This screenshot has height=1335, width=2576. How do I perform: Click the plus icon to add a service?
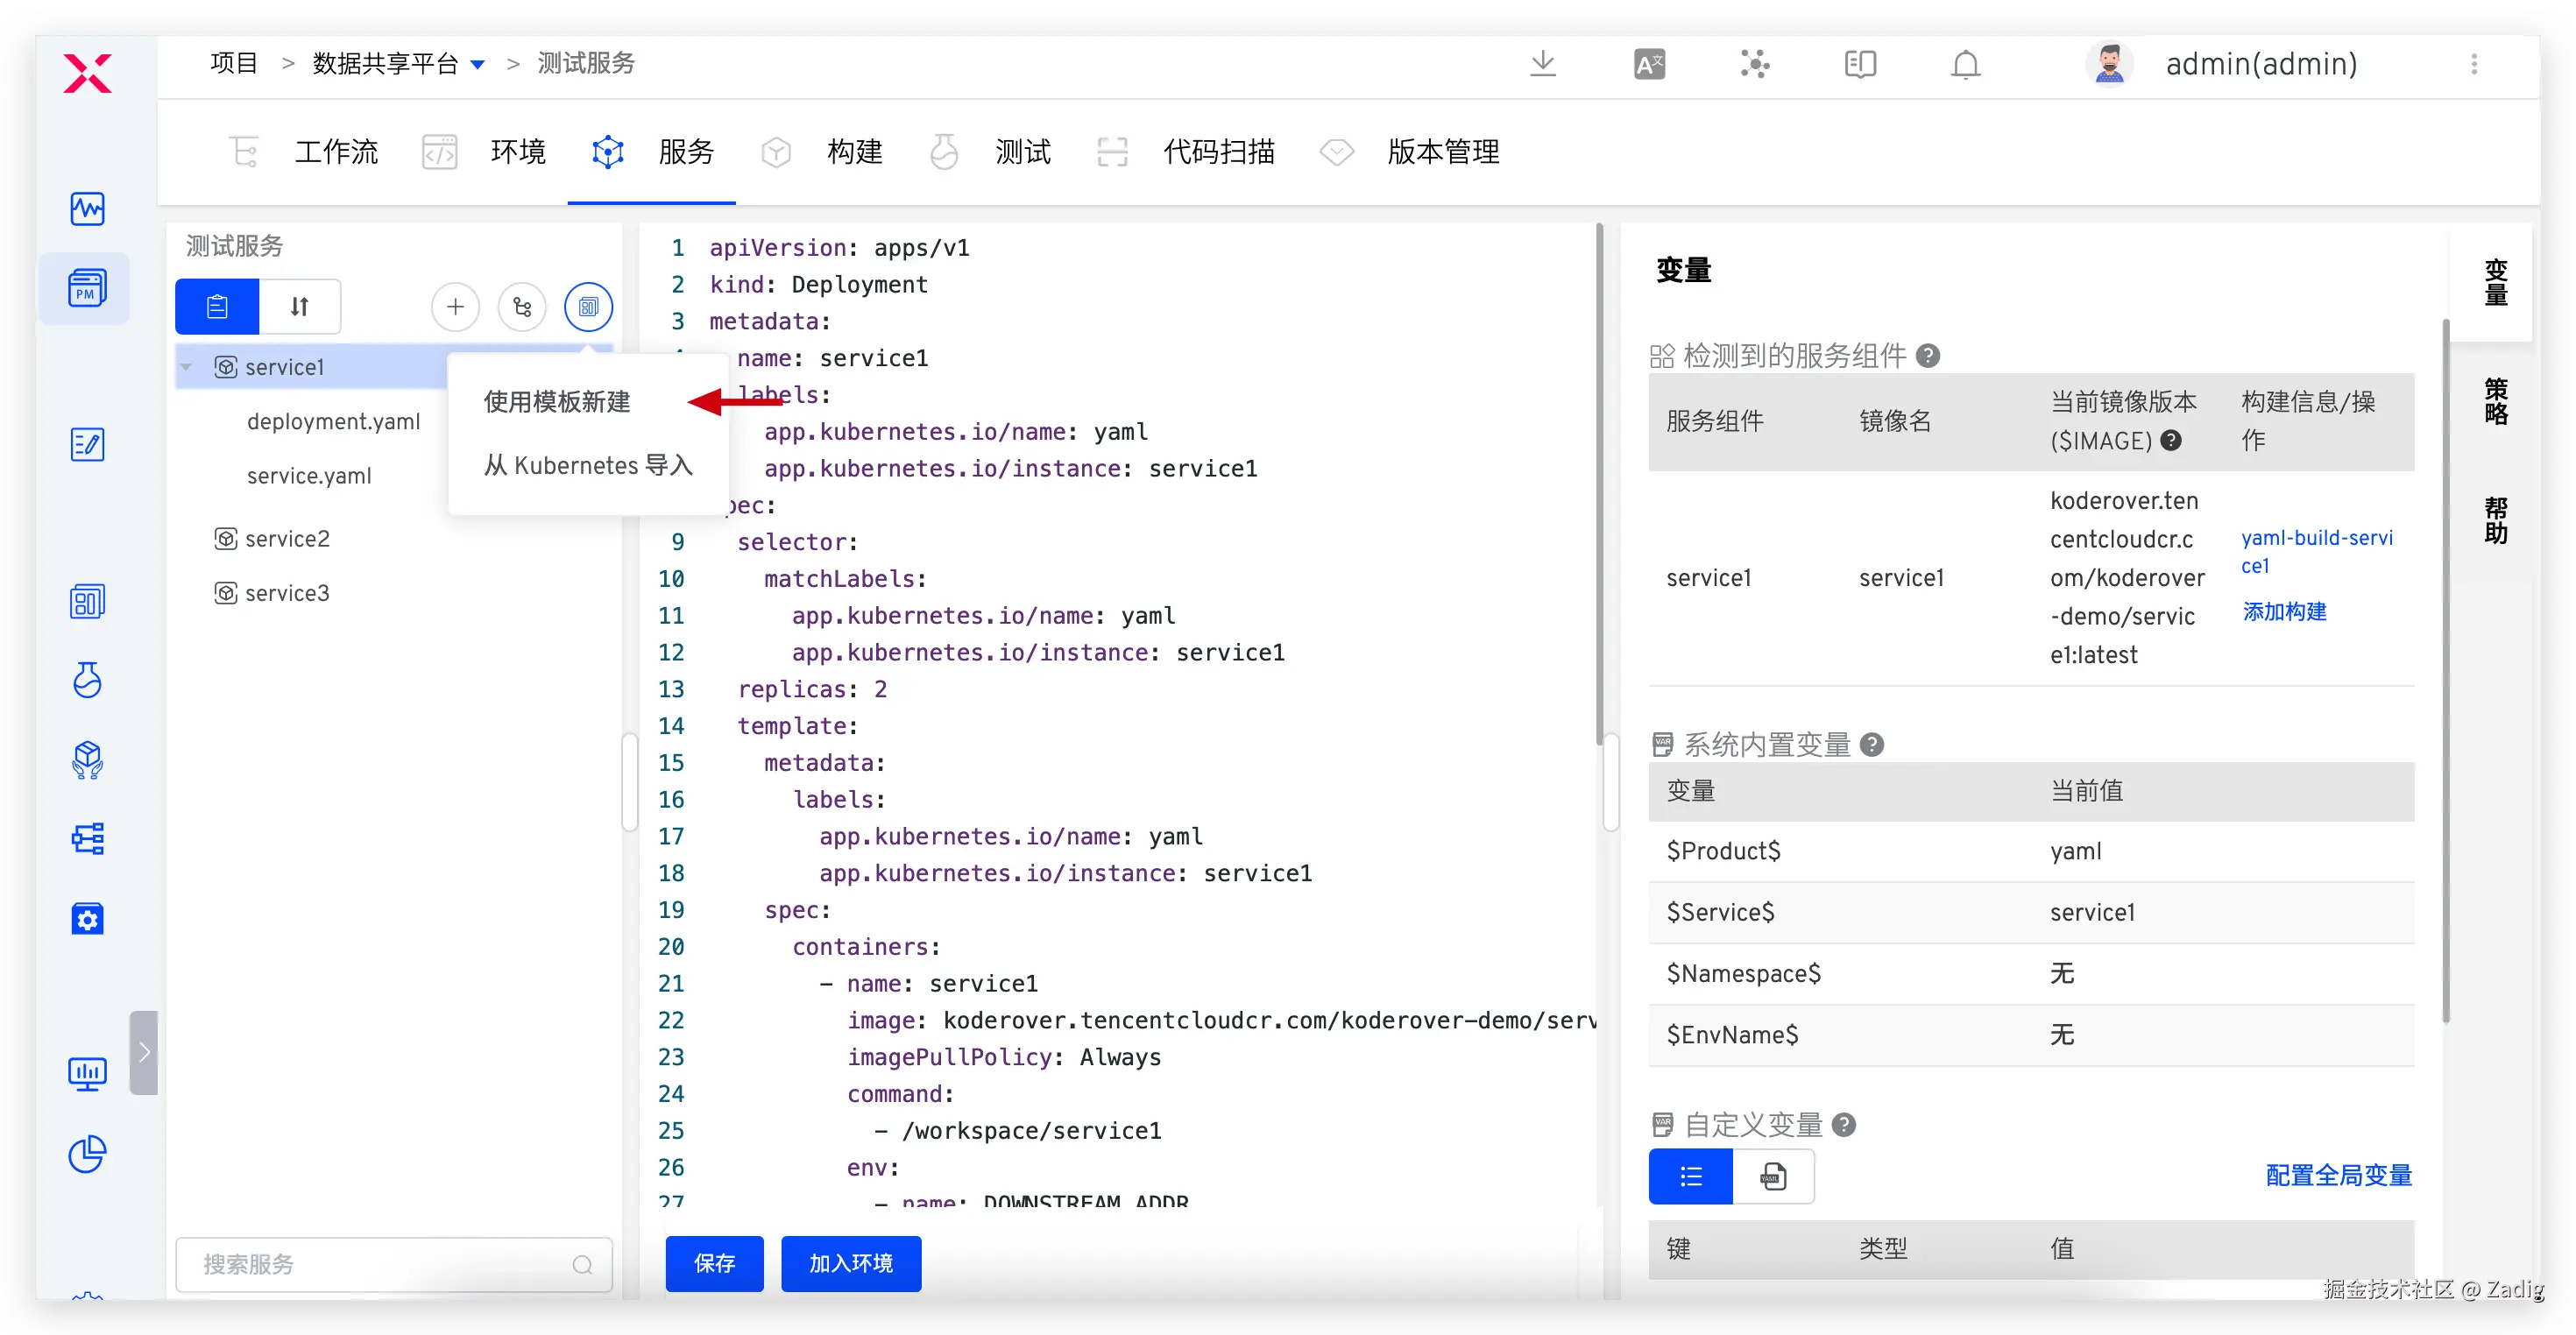click(455, 306)
